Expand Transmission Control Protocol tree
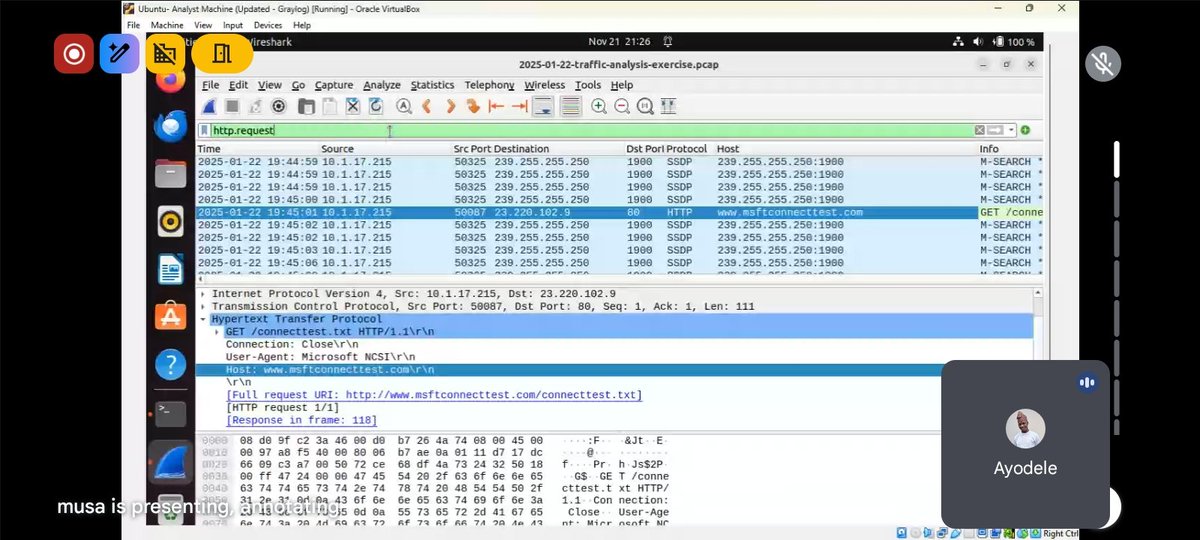 click(203, 306)
